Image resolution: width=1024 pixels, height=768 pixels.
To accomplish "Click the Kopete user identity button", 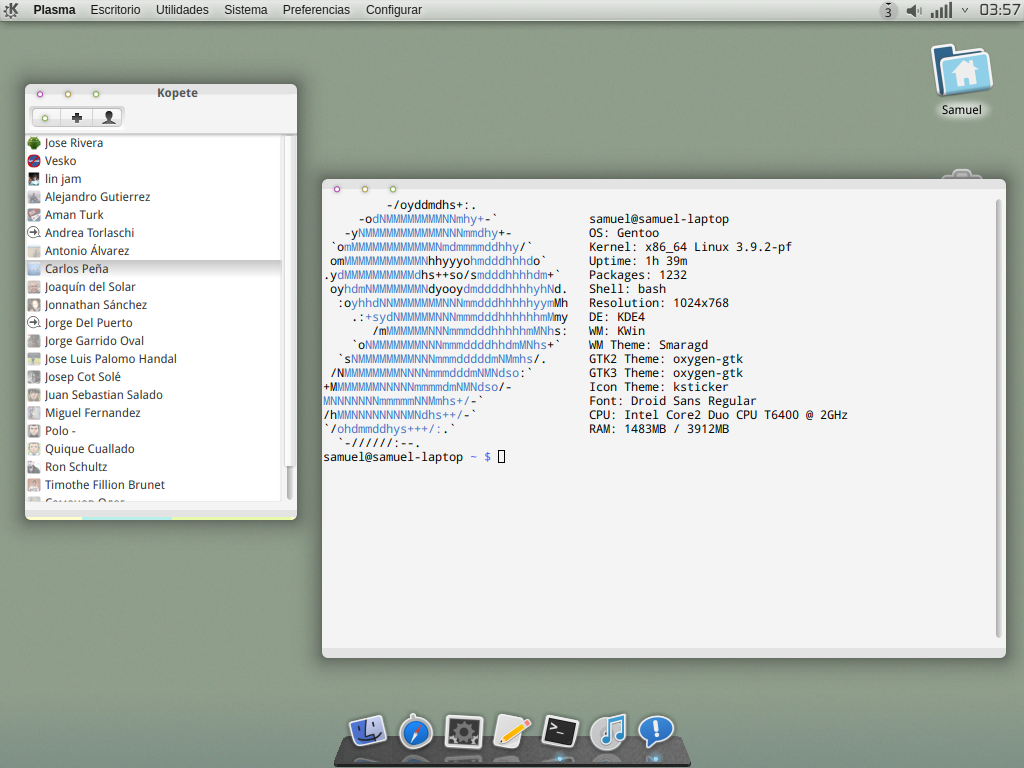I will 108,118.
